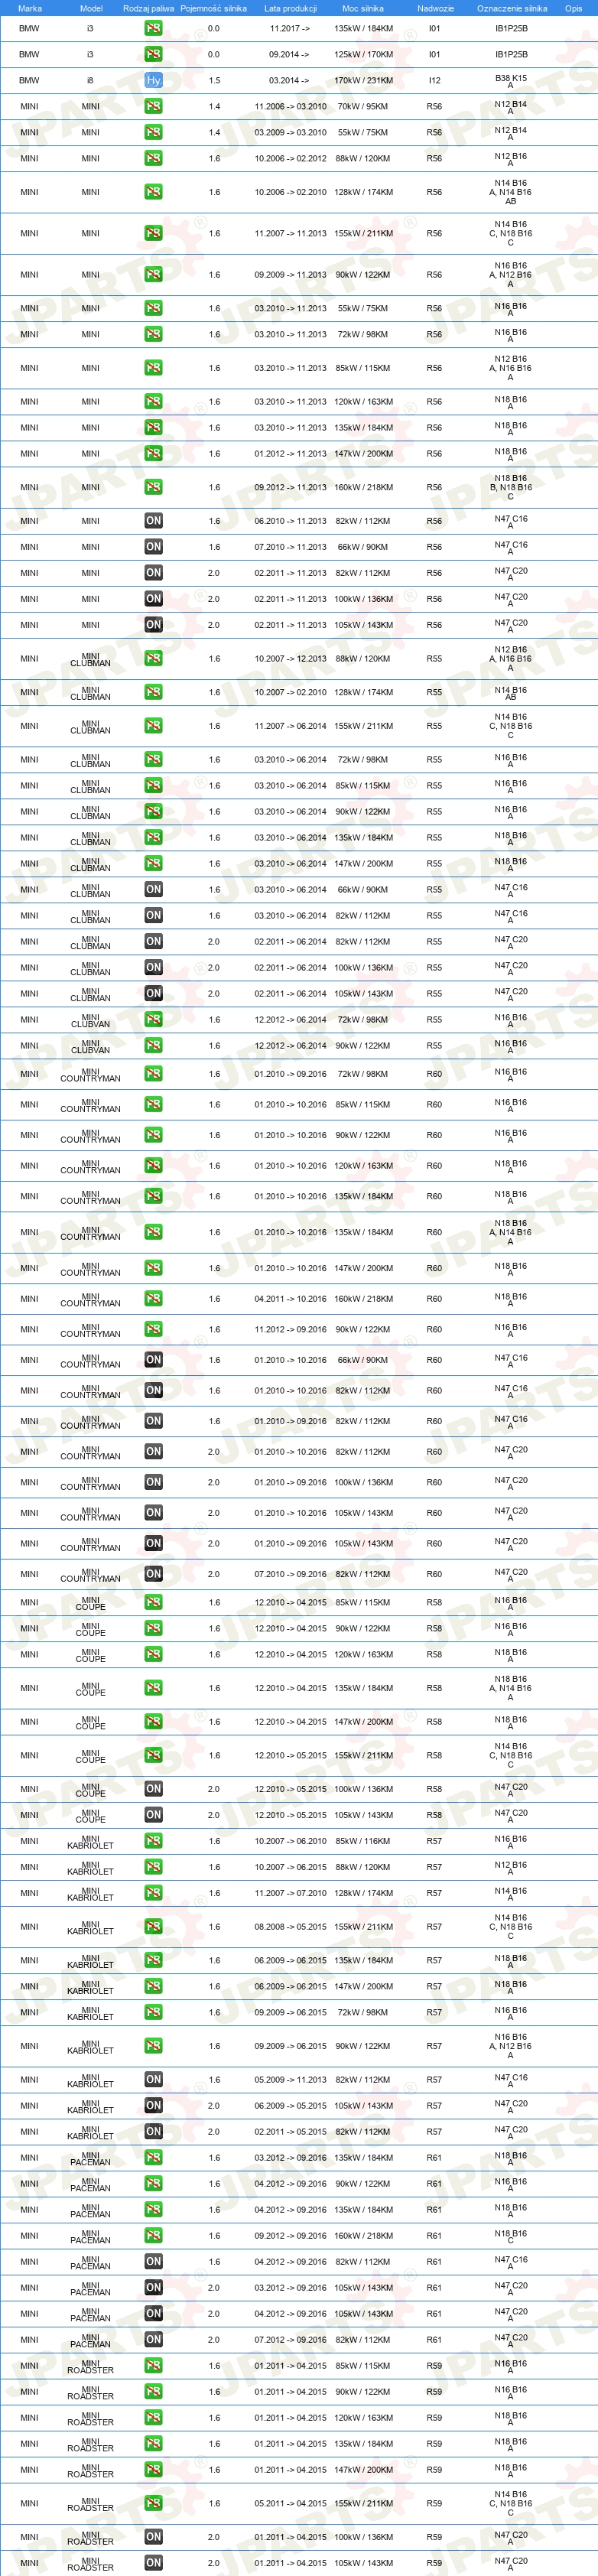Select petrol icon in Clubman 10.2007 -> 02.2010 row
Image resolution: width=598 pixels, height=2576 pixels.
[153, 692]
